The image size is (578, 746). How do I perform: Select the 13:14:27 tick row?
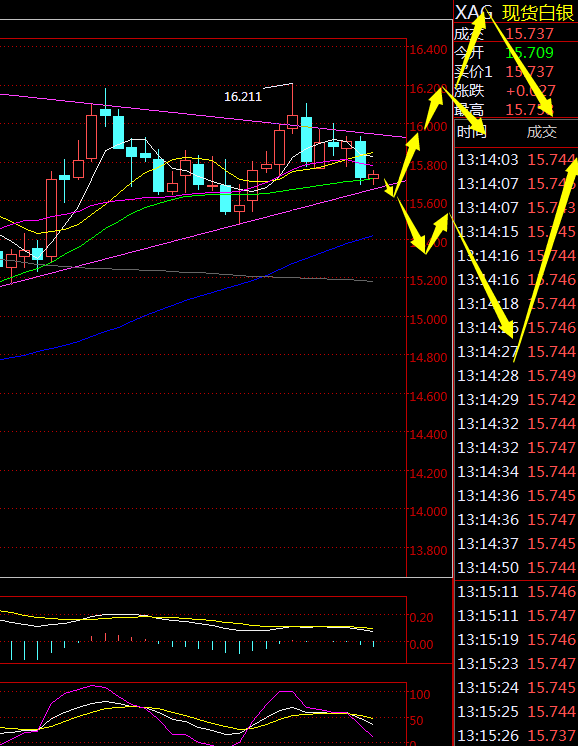pyautogui.click(x=516, y=352)
